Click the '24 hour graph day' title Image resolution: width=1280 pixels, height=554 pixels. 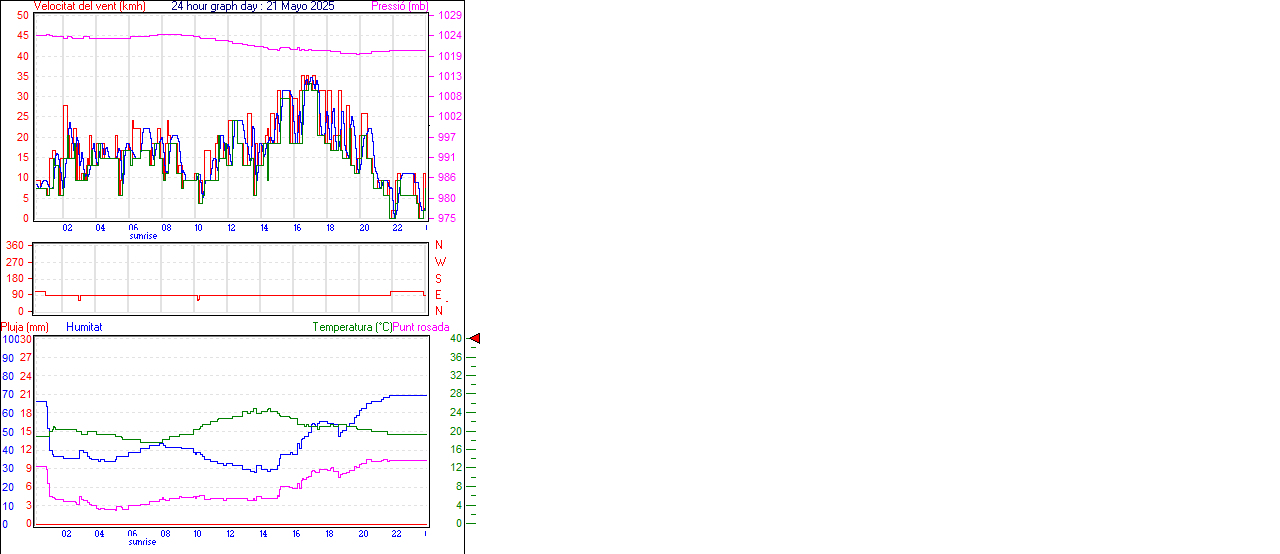(253, 6)
